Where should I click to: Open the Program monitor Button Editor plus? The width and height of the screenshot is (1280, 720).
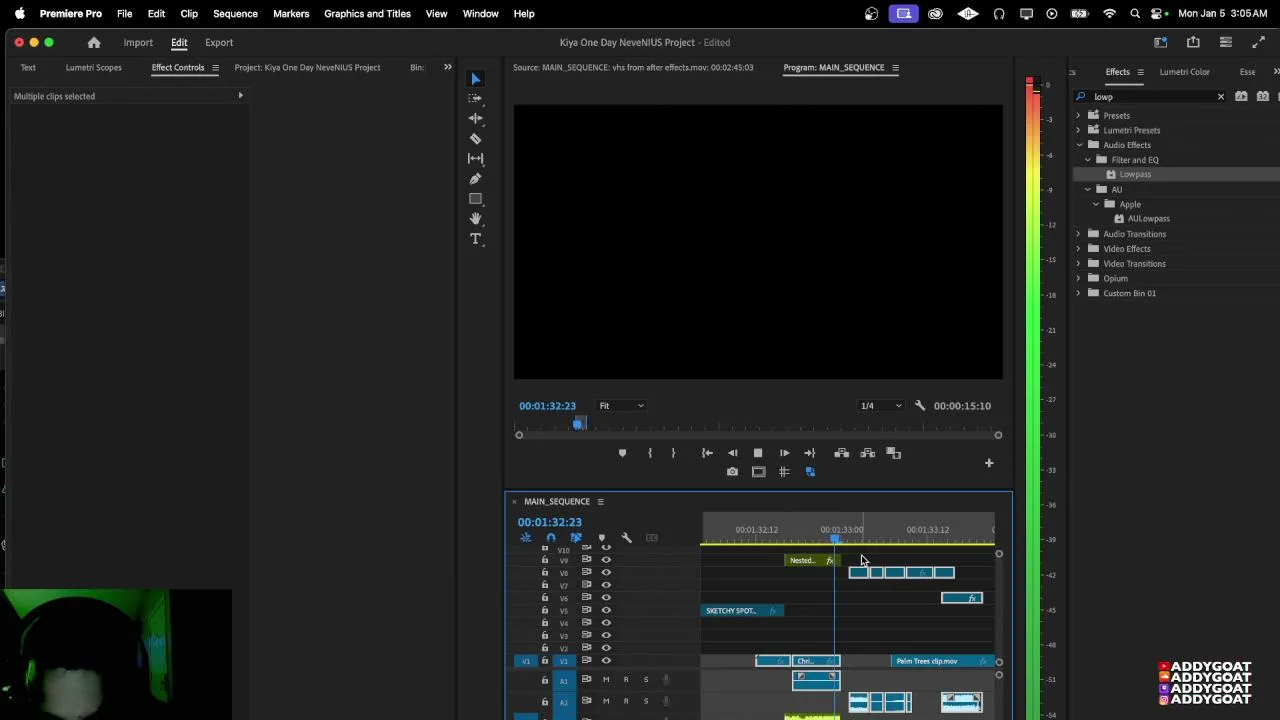tap(989, 462)
